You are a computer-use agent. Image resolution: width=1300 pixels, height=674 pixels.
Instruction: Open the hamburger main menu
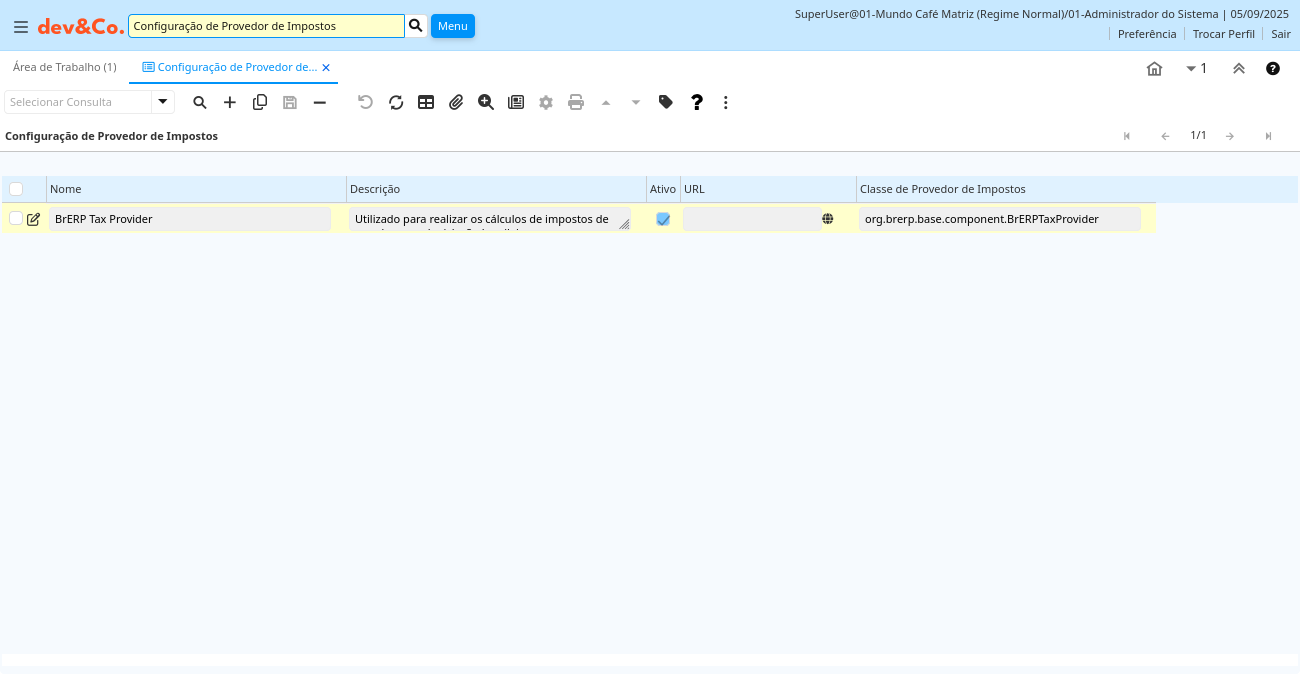pyautogui.click(x=21, y=27)
